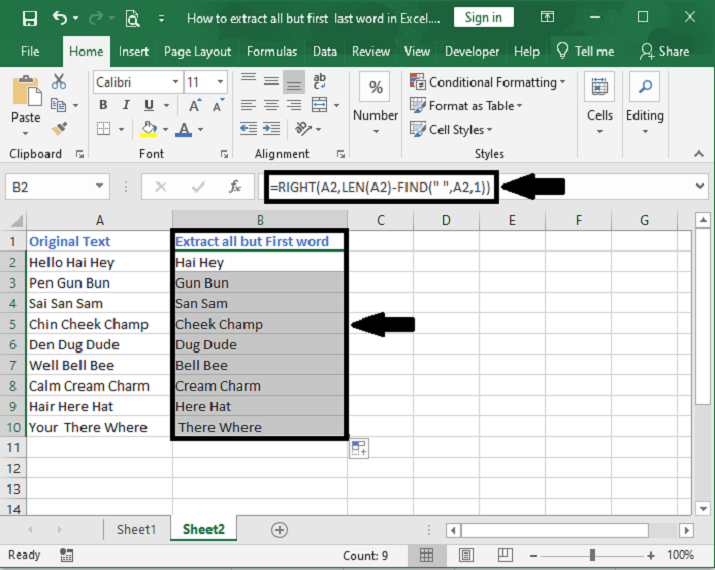
Task: Apply Middle Align to cells
Action: coord(271,82)
